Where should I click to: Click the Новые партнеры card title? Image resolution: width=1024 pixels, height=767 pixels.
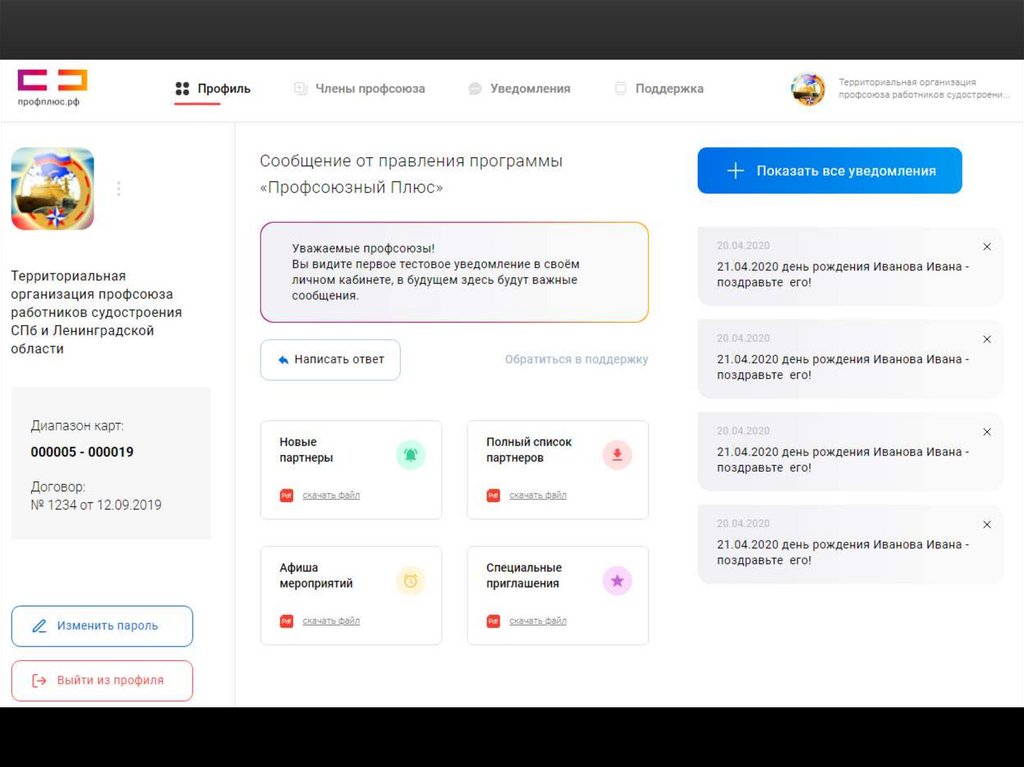coord(306,450)
